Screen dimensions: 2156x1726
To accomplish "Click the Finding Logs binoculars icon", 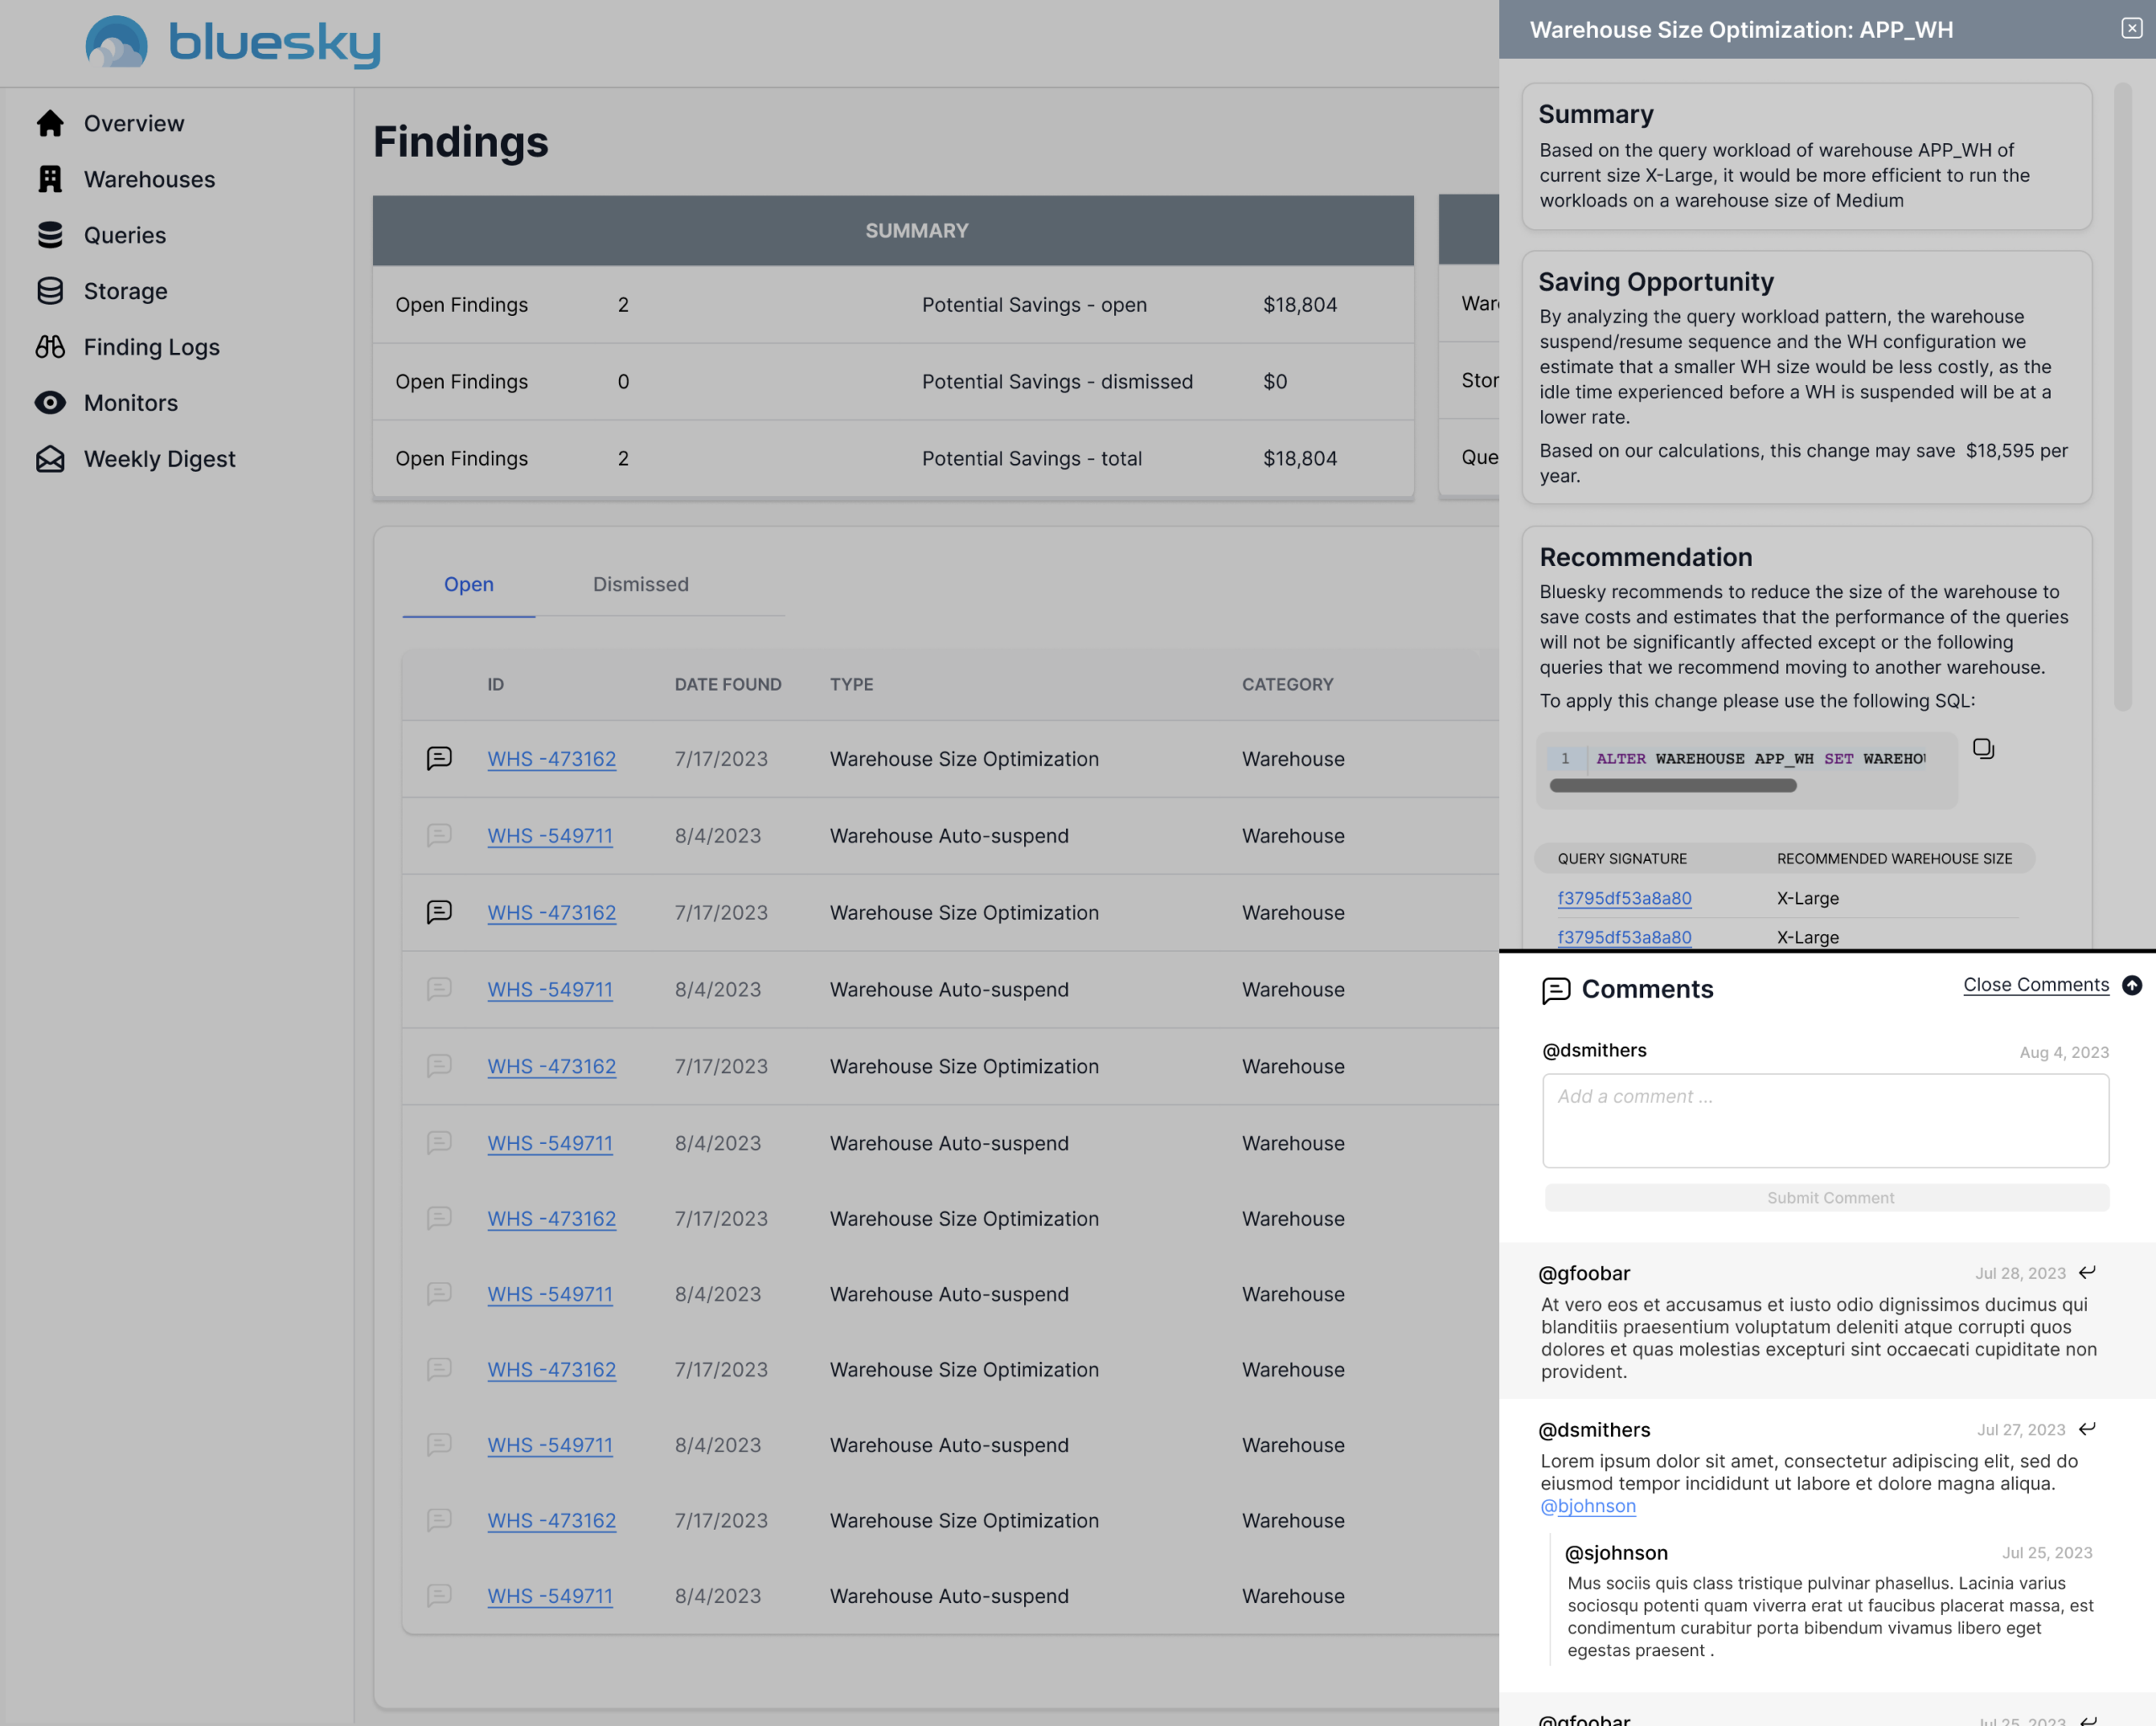I will point(50,347).
